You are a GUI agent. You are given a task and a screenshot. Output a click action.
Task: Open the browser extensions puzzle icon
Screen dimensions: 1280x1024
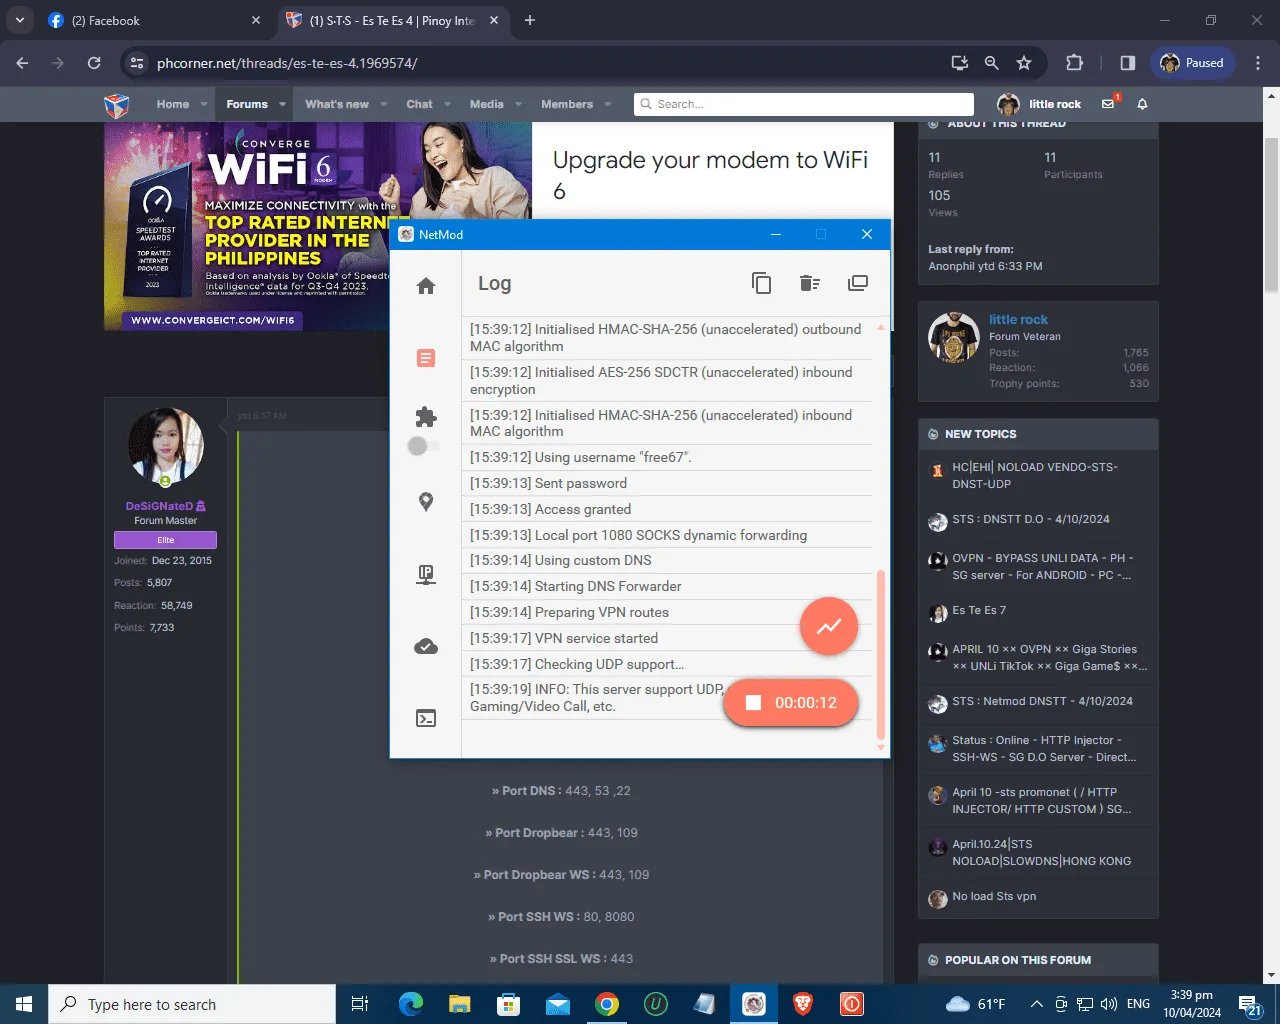[x=1075, y=63]
